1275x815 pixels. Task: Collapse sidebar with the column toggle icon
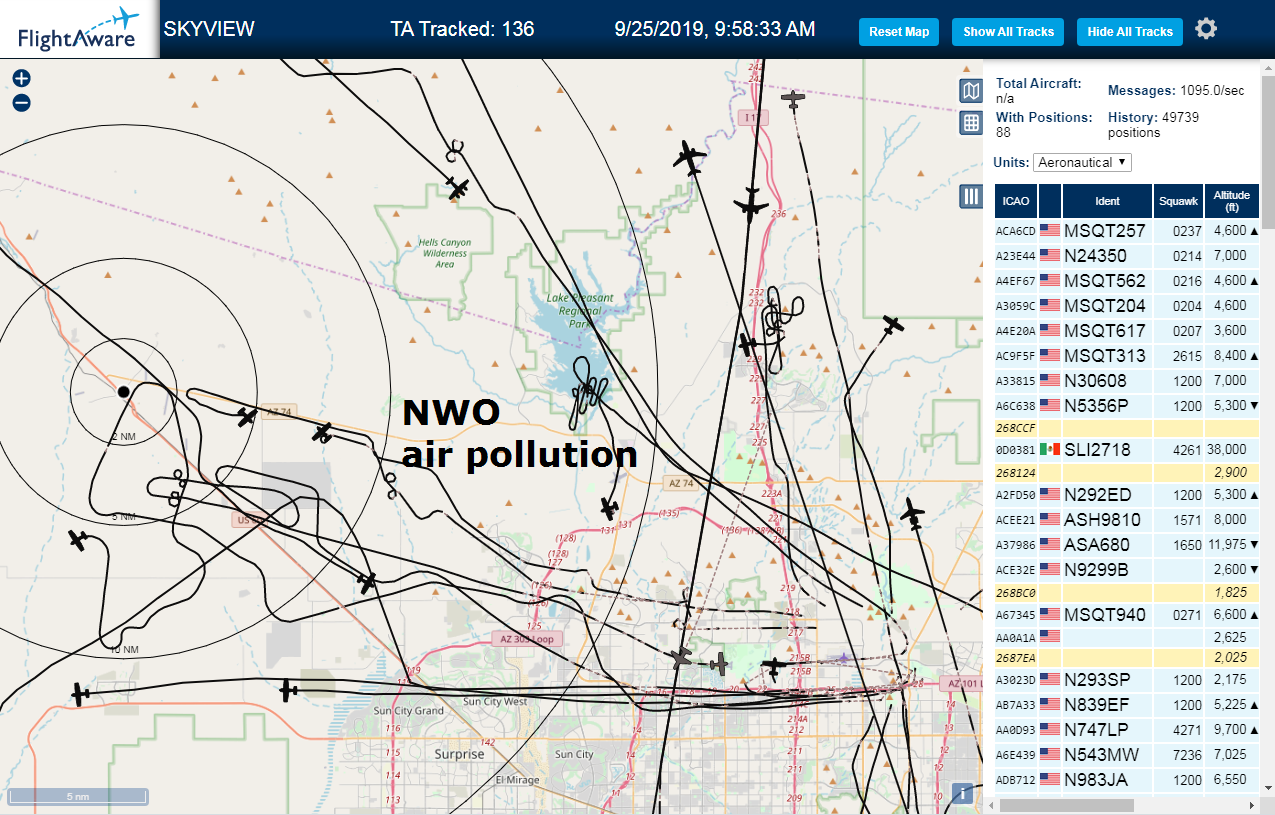click(970, 196)
